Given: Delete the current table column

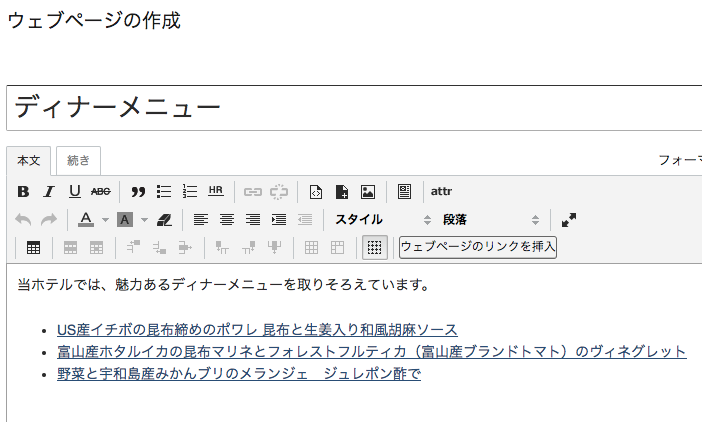Looking at the screenshot, I should (274, 247).
